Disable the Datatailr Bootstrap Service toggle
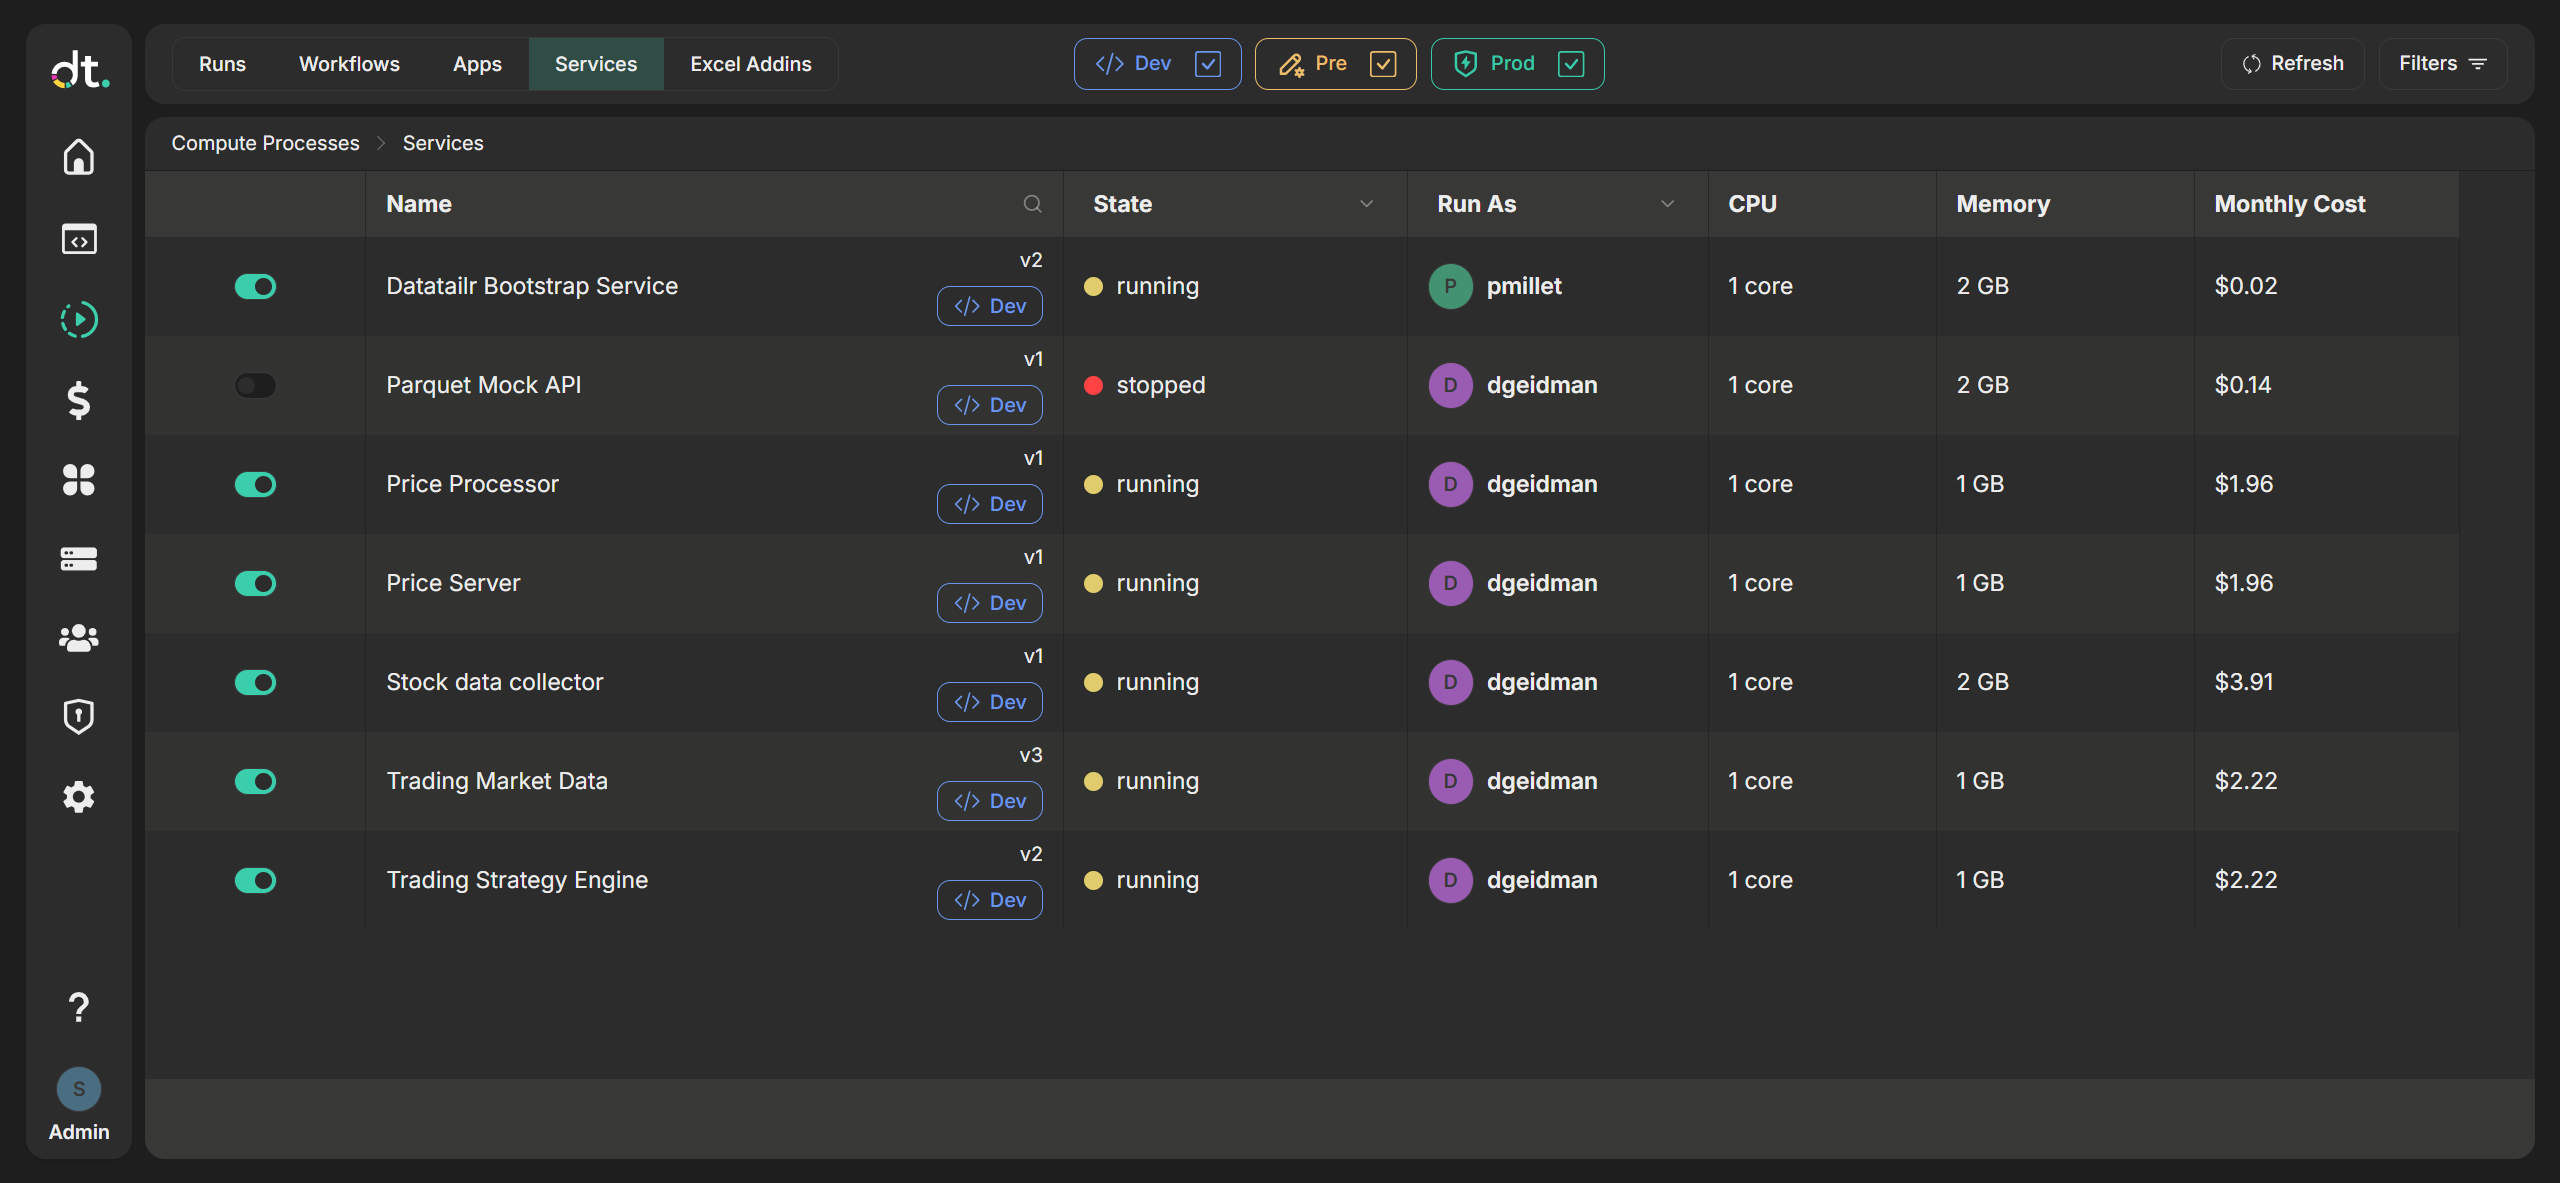This screenshot has height=1183, width=2560. pyautogui.click(x=255, y=287)
